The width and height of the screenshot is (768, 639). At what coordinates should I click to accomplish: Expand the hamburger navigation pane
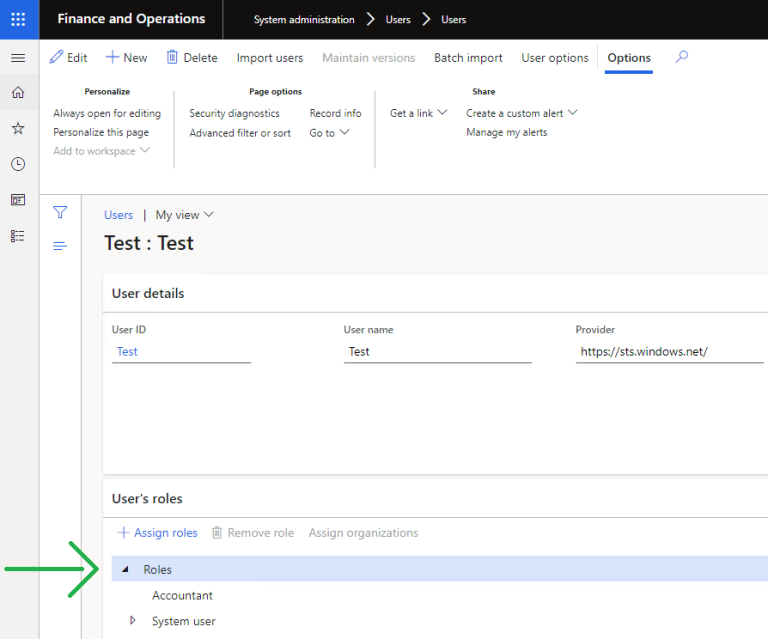tap(18, 58)
